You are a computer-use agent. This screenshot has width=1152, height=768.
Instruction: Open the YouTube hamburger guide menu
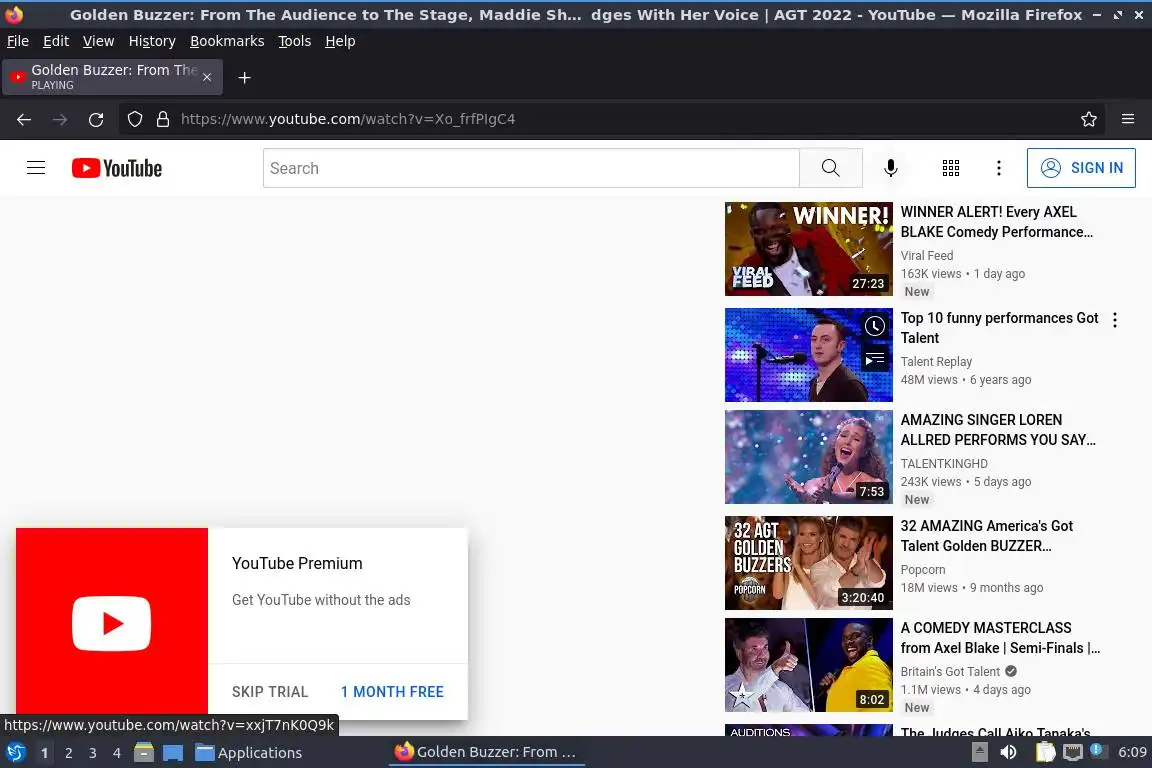tap(36, 168)
